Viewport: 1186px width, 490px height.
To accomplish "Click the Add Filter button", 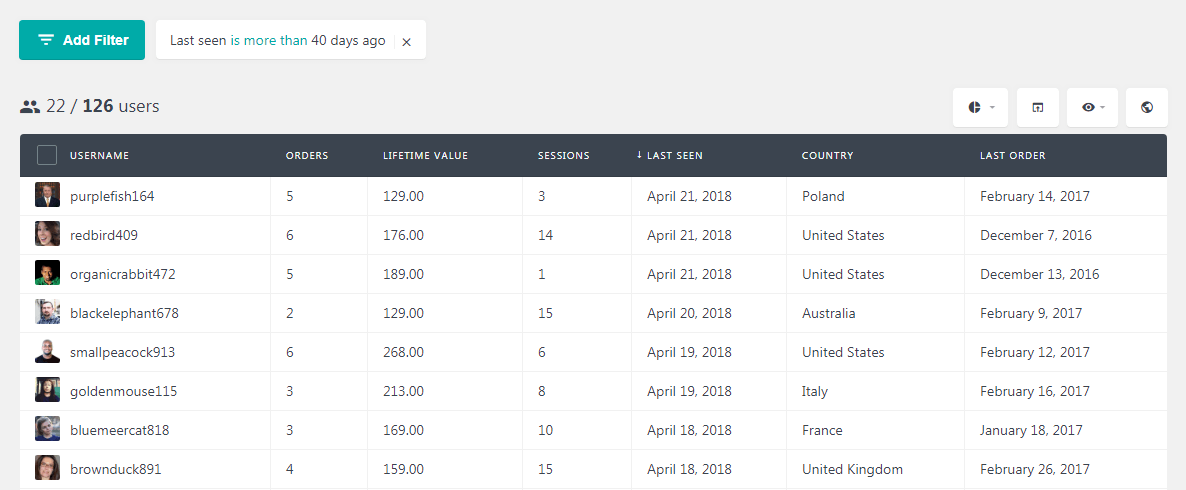I will pos(82,40).
